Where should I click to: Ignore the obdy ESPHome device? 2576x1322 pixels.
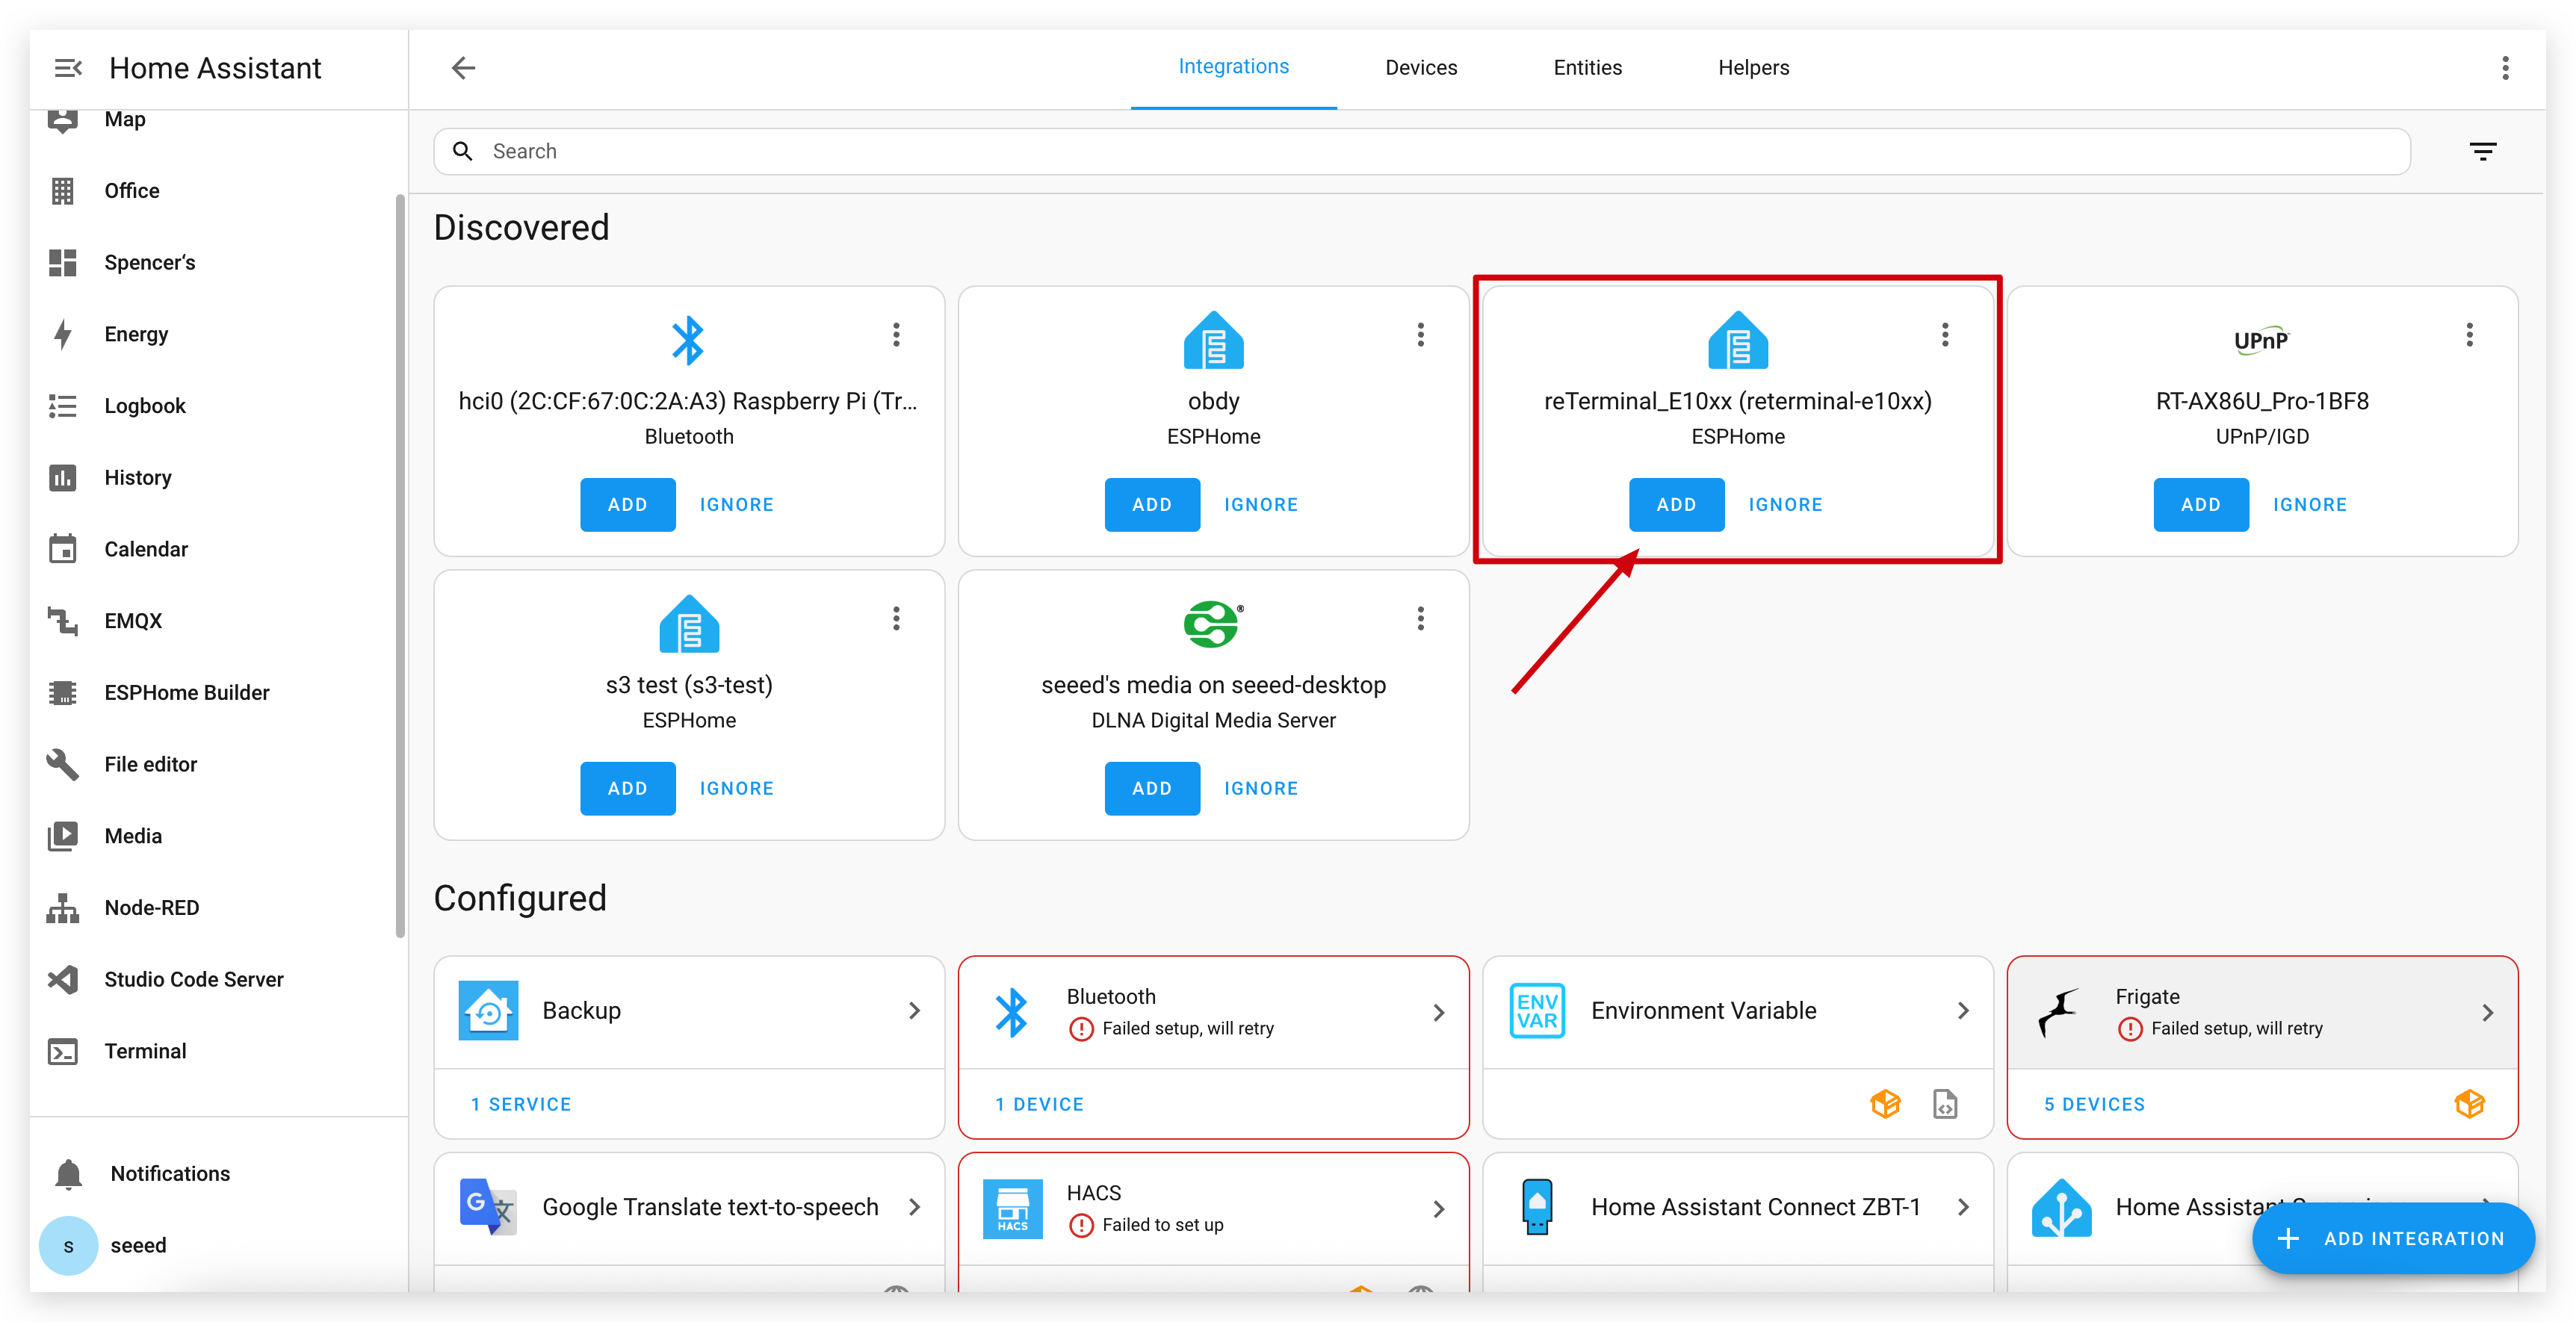(x=1260, y=504)
